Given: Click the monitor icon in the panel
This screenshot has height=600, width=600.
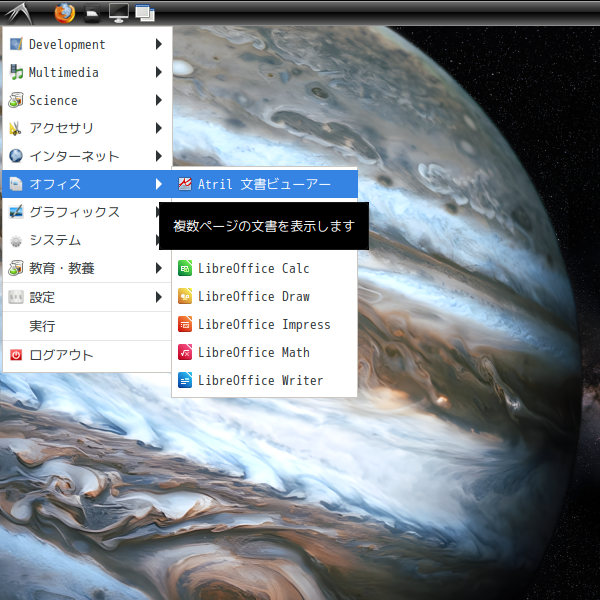Looking at the screenshot, I should click(119, 13).
